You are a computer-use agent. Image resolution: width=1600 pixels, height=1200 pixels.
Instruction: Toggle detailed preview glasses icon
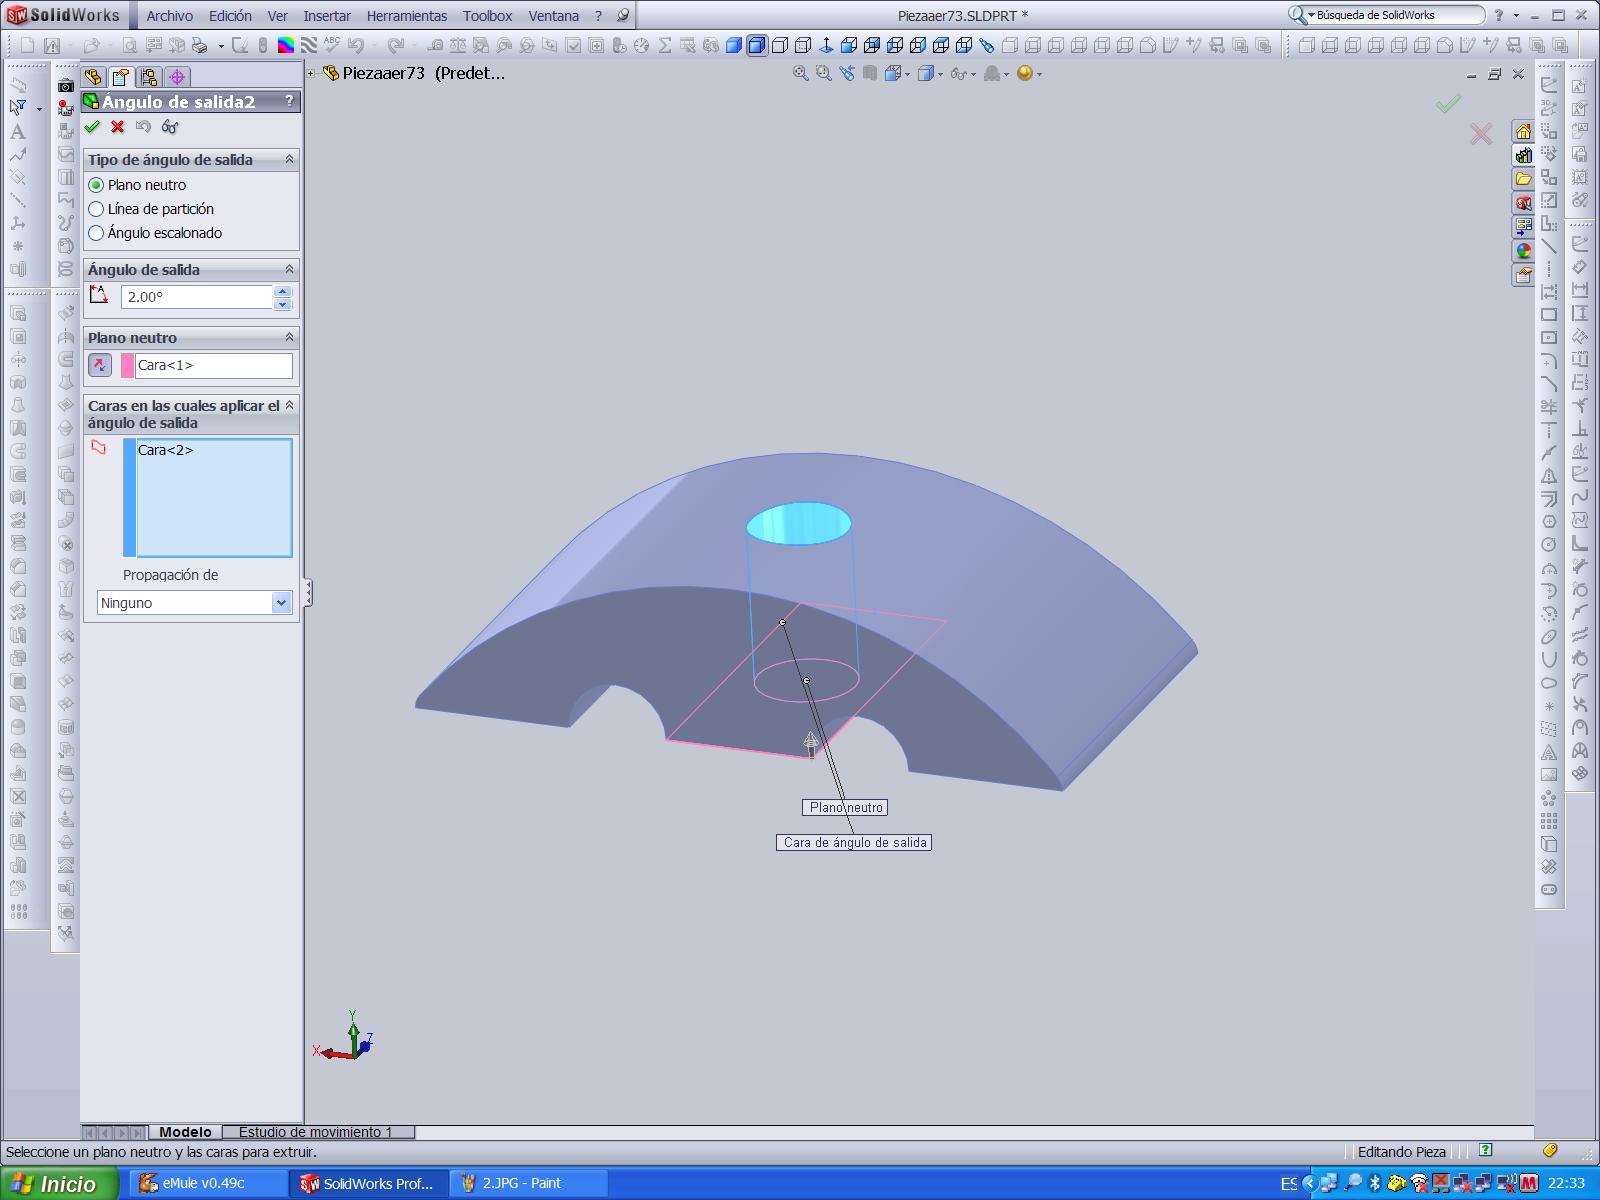(x=170, y=127)
